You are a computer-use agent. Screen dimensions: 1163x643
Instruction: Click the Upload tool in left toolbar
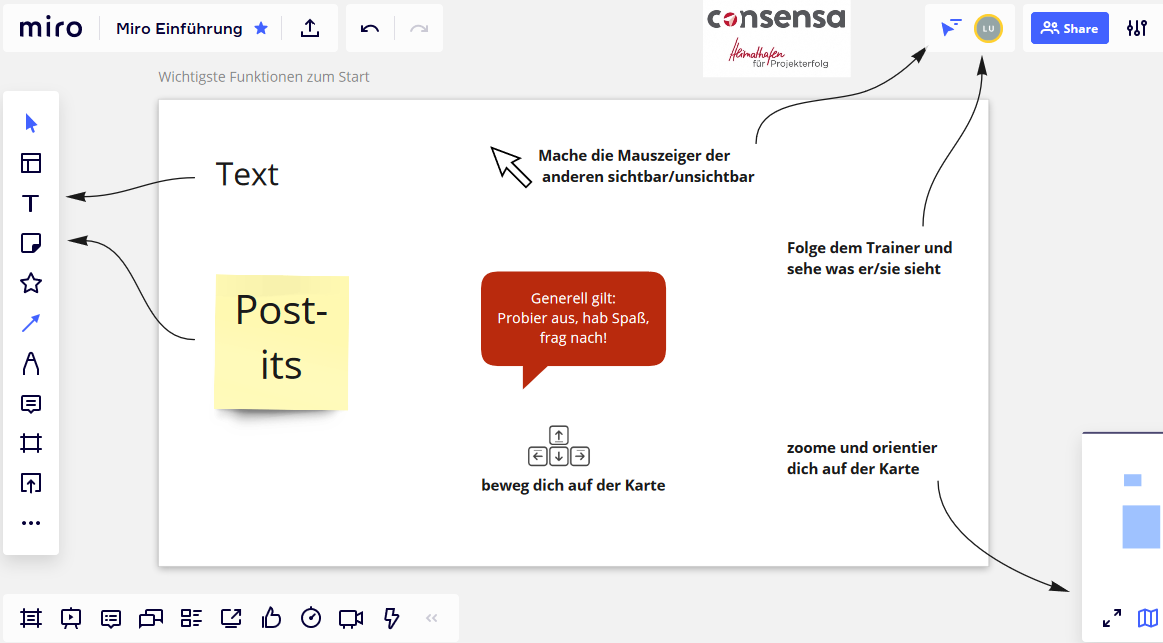tap(31, 484)
